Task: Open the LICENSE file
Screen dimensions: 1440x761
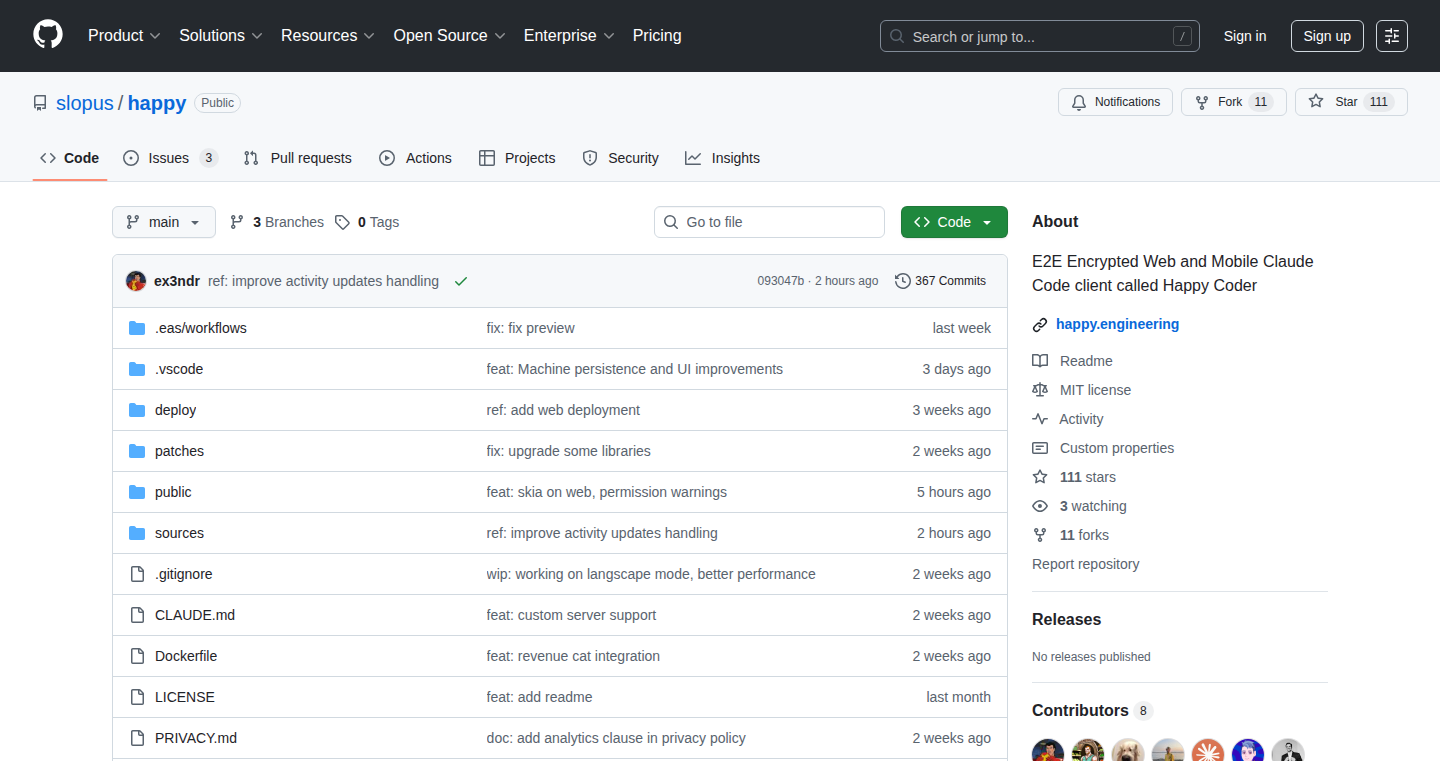Action: (x=185, y=697)
